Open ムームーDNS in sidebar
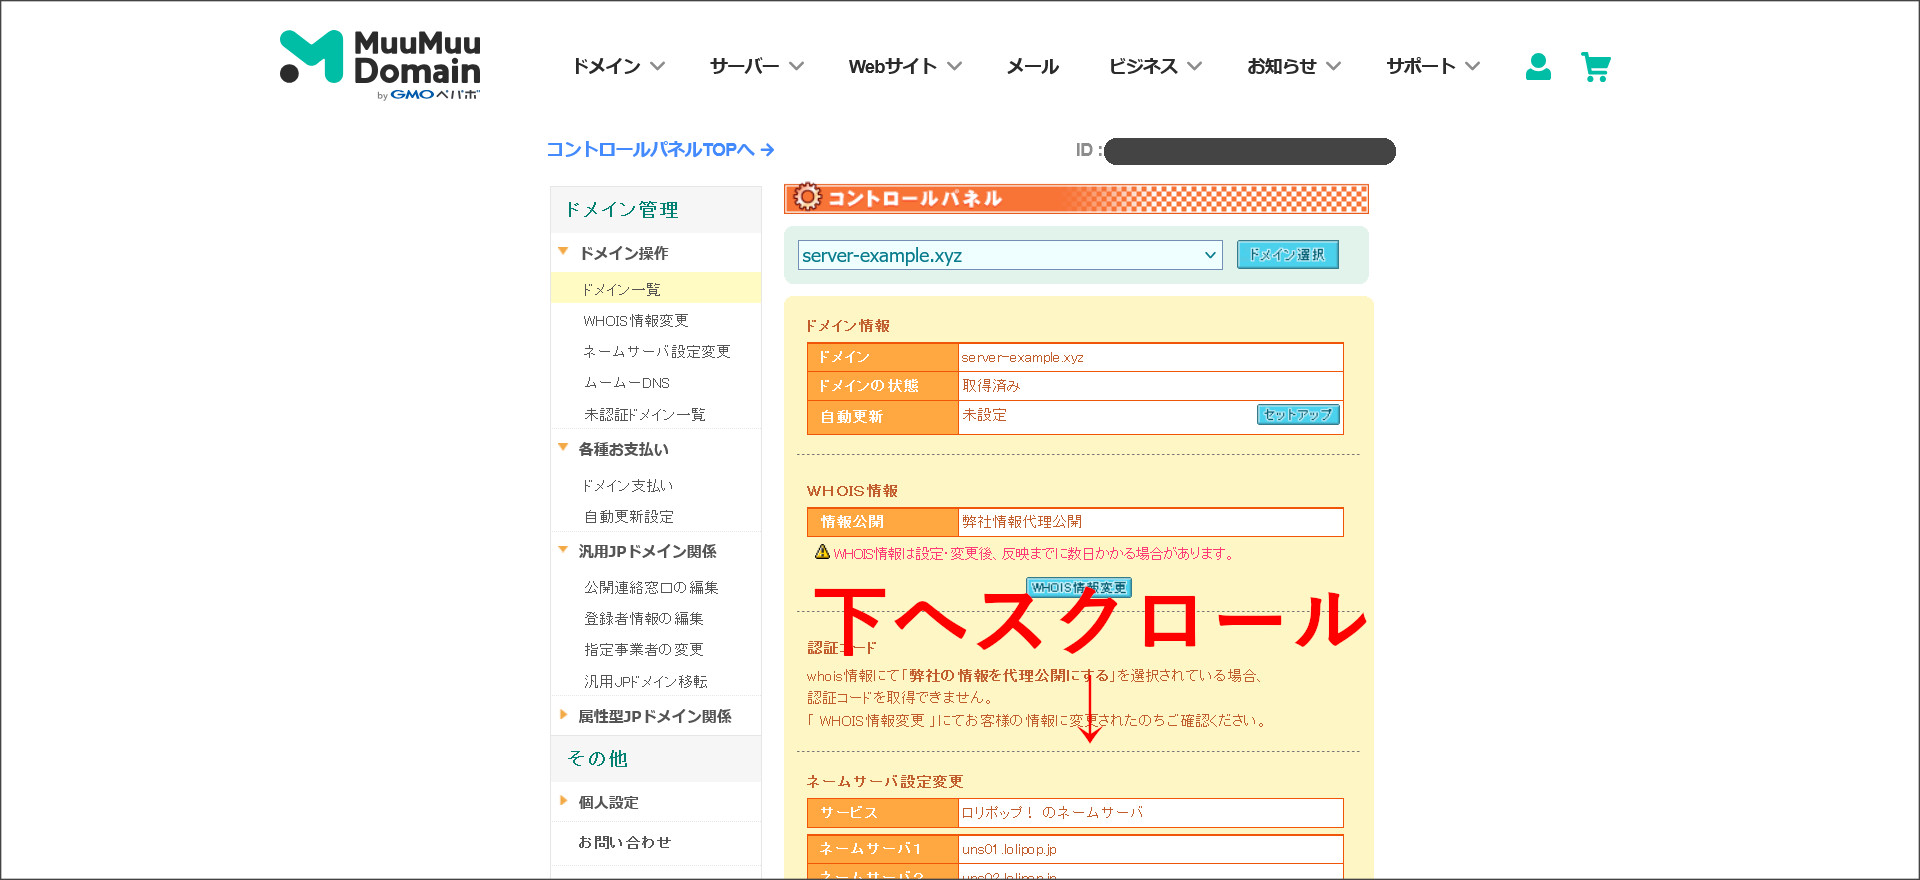 (627, 382)
